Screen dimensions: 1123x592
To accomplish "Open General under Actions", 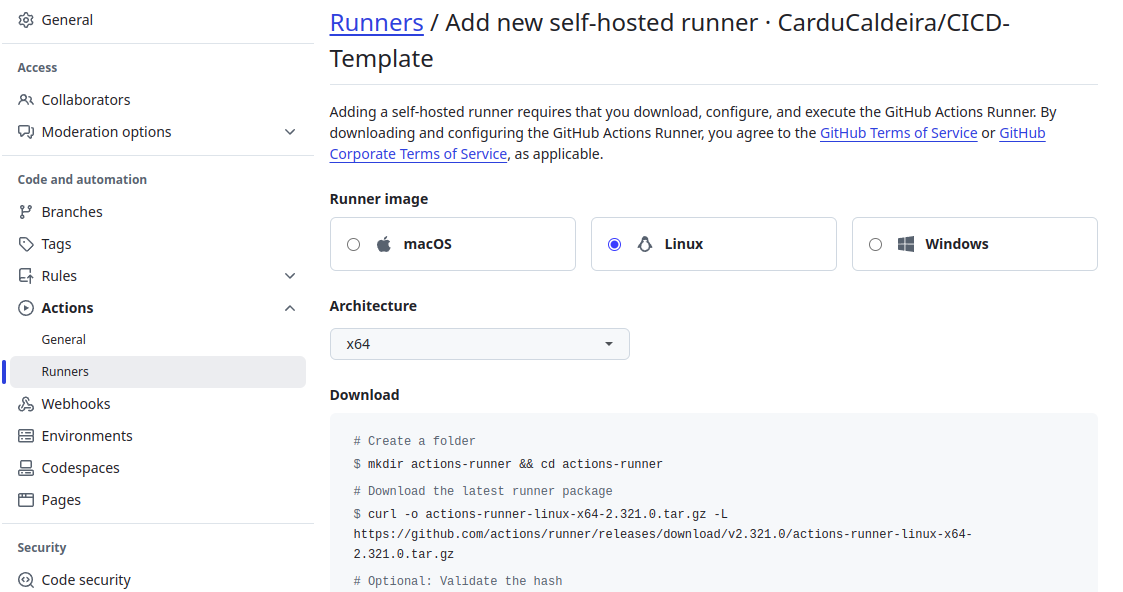I will pos(158,339).
